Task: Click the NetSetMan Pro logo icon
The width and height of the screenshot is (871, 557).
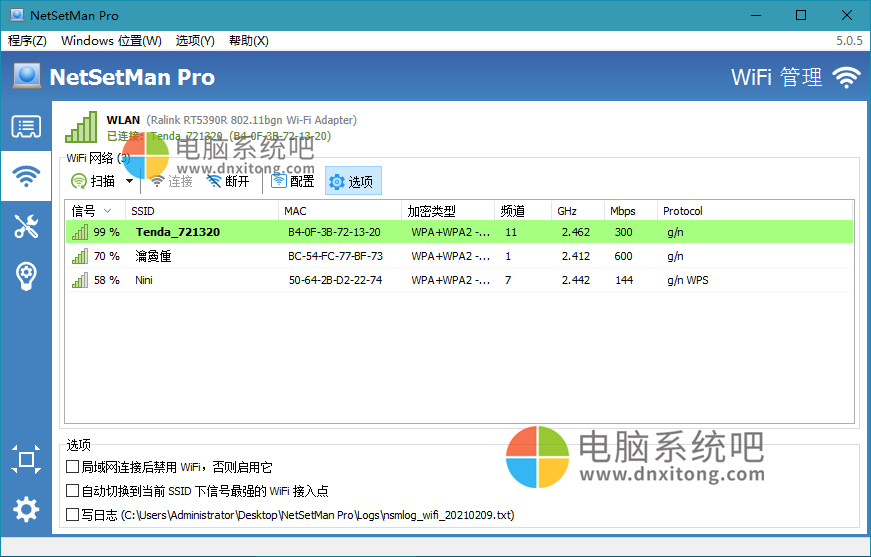Action: 27,76
